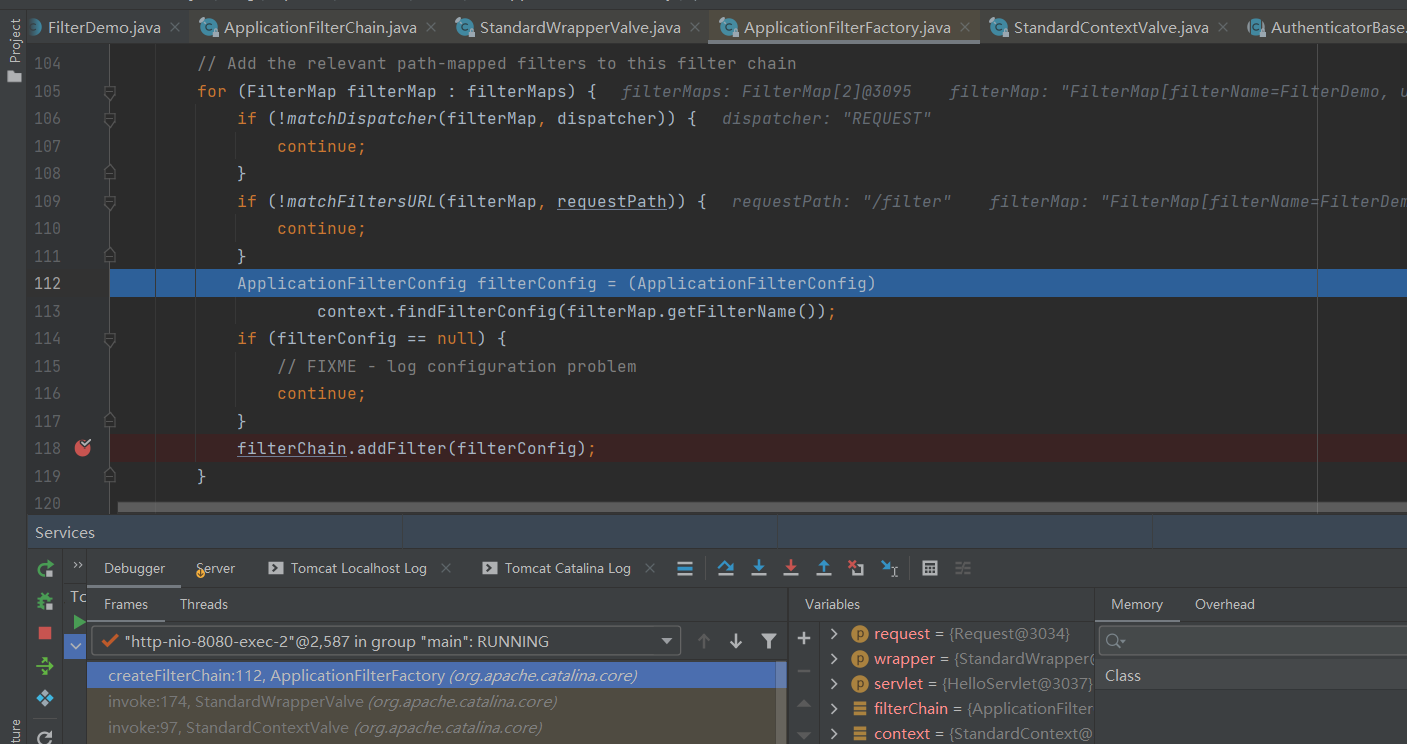
Task: Select the previous frame with the up arrow
Action: [x=704, y=641]
